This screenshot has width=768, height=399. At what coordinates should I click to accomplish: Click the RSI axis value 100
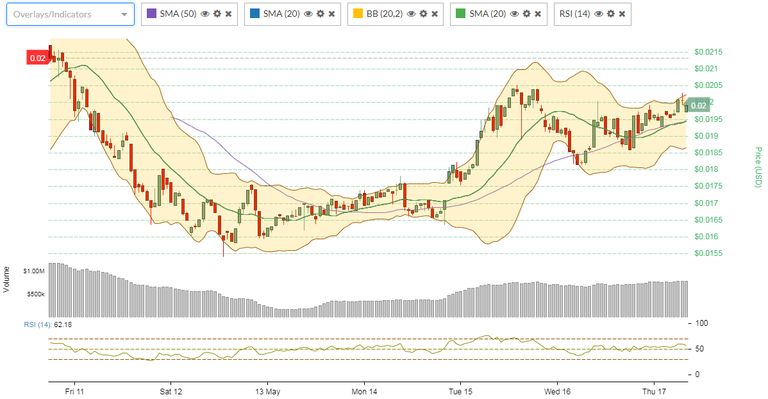click(702, 323)
